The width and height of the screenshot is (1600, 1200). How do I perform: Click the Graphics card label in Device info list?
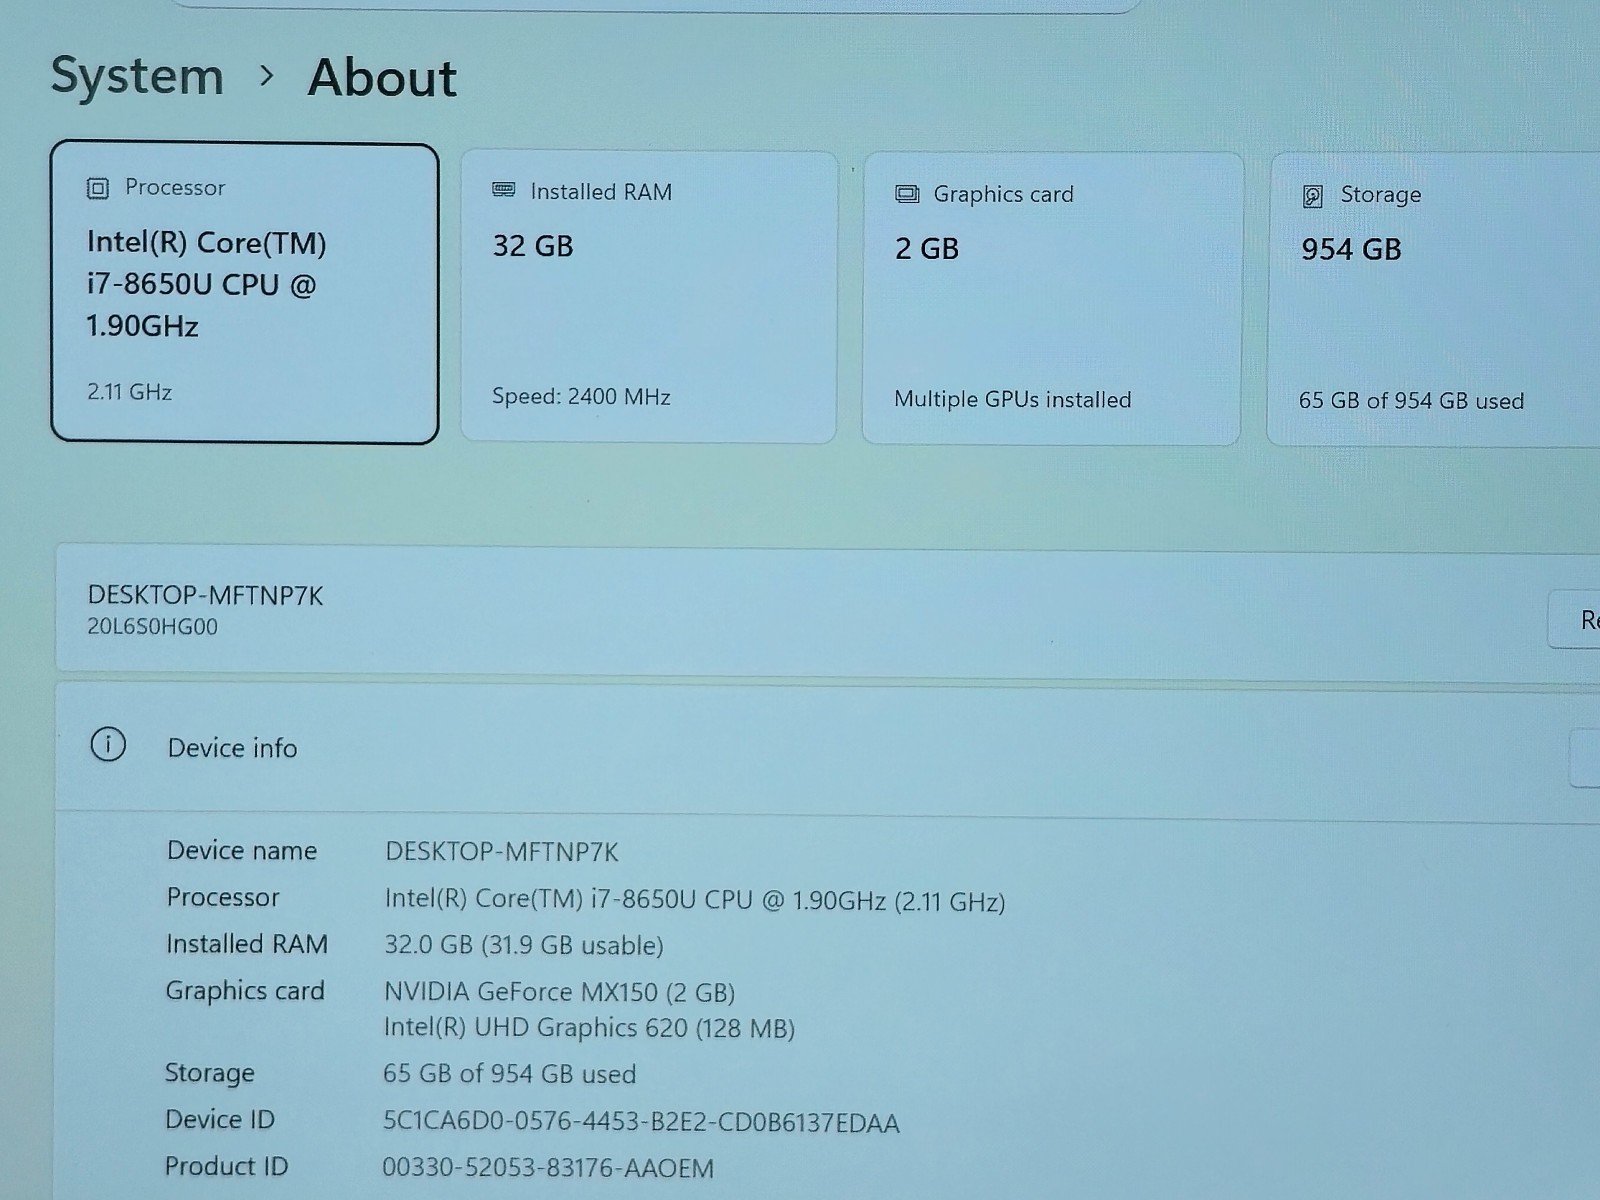[x=245, y=991]
